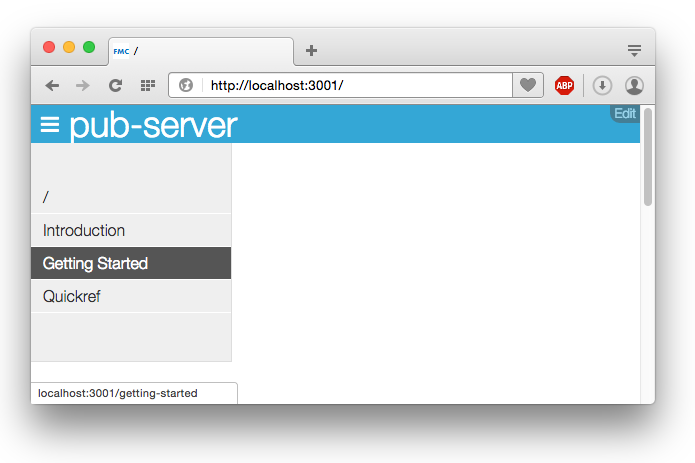
Task: Open the tab menu dropdown icon
Action: (634, 50)
